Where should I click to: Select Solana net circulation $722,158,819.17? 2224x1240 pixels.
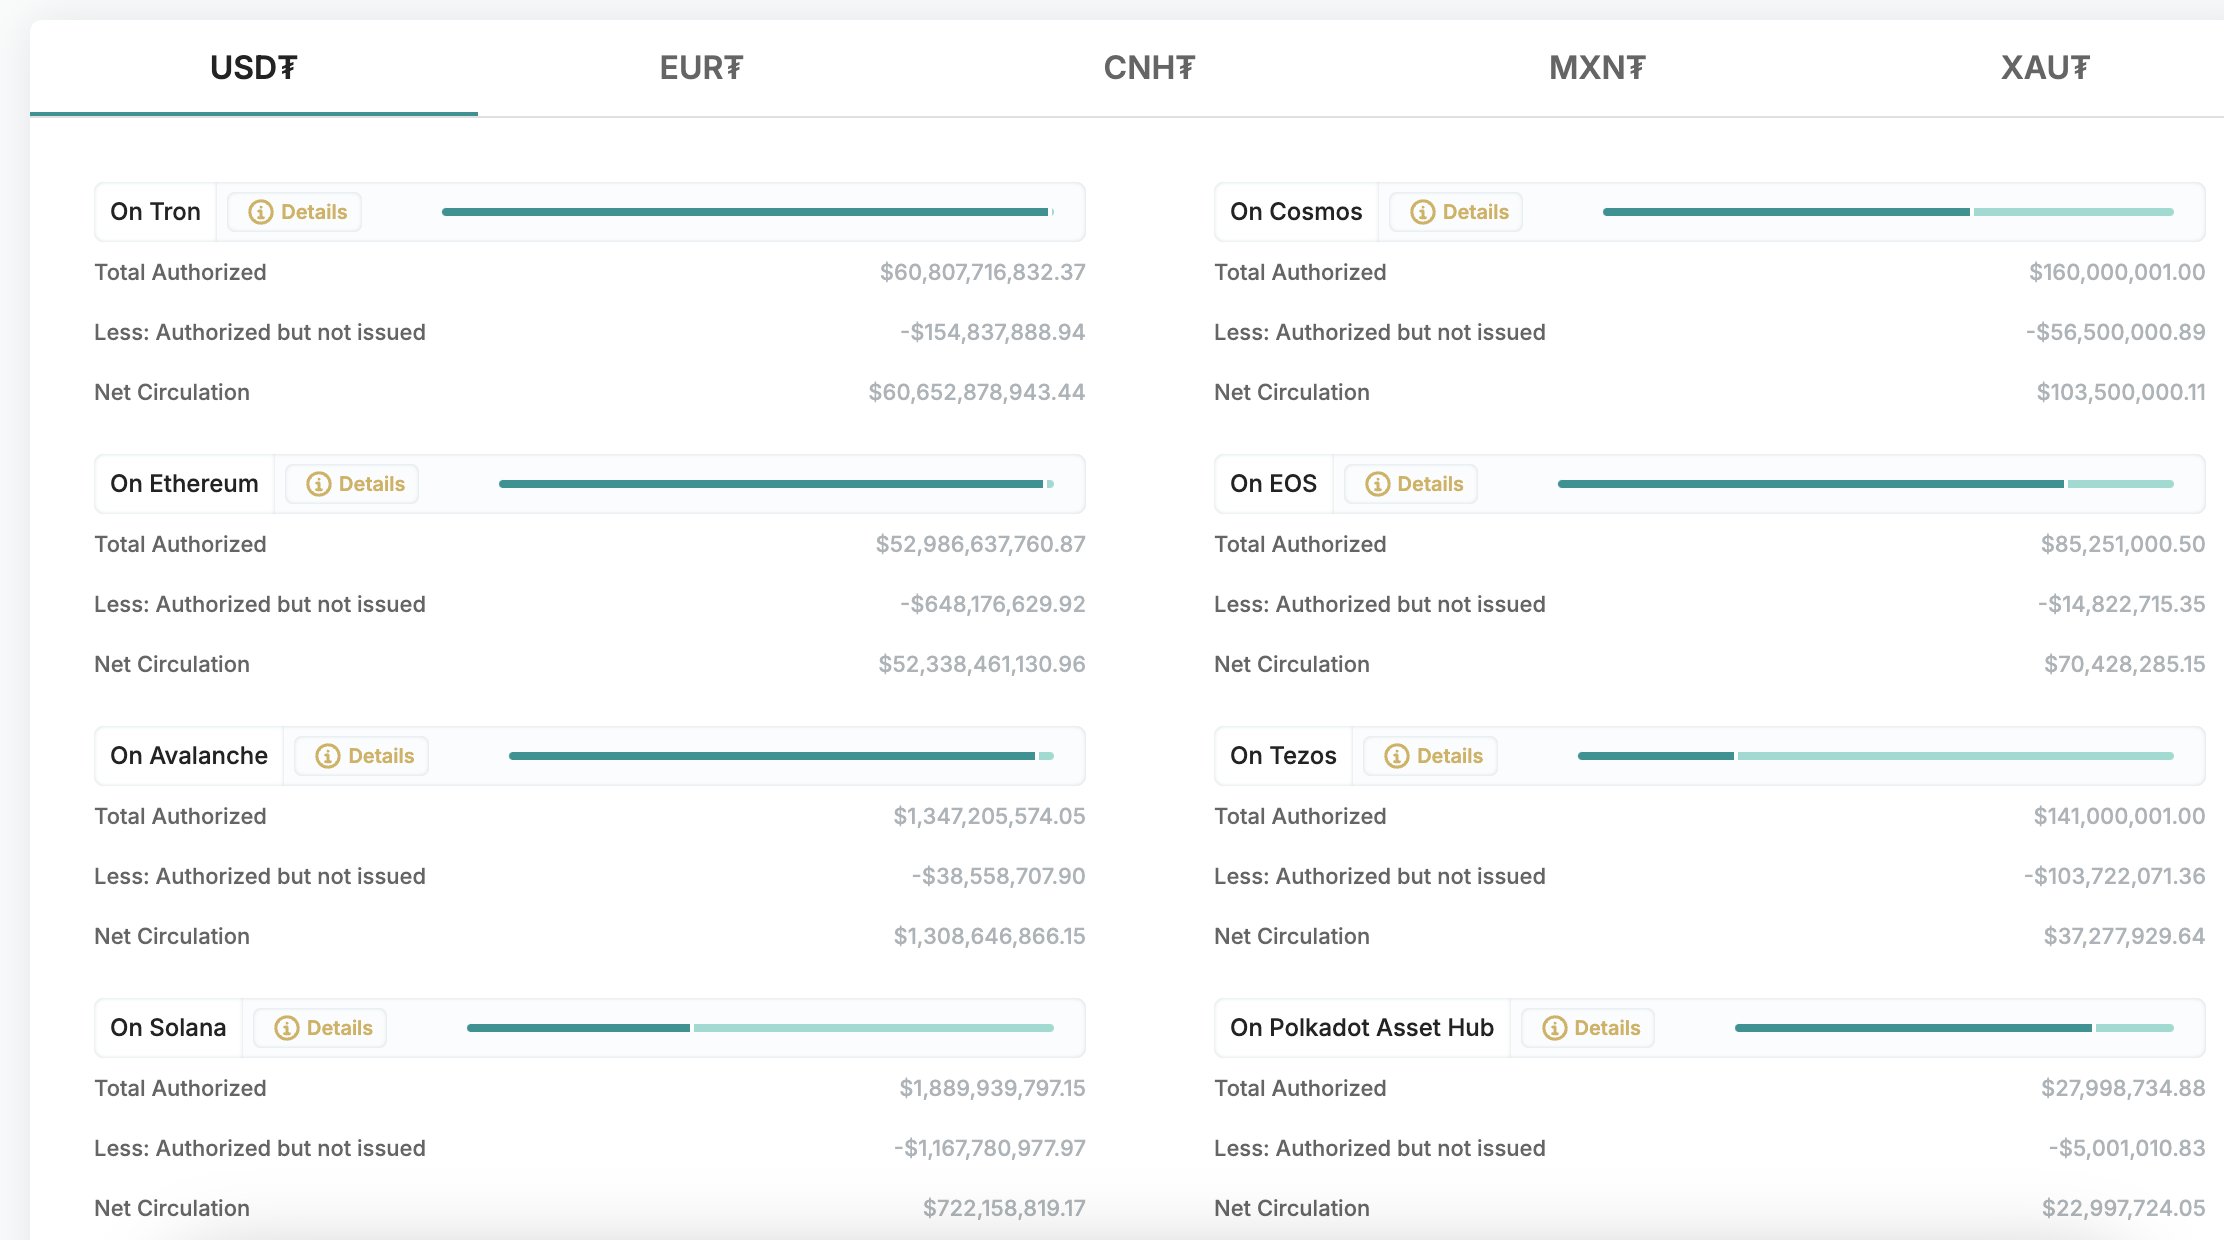1004,1208
